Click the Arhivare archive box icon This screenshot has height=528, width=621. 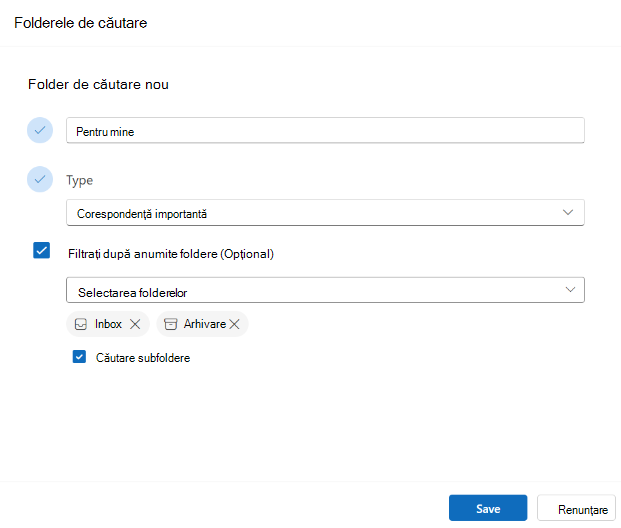[171, 324]
